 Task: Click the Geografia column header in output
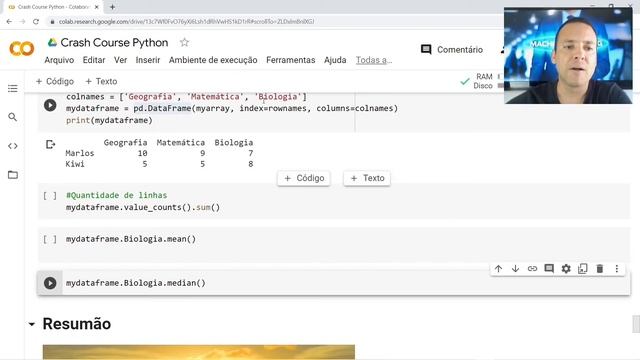coord(125,142)
